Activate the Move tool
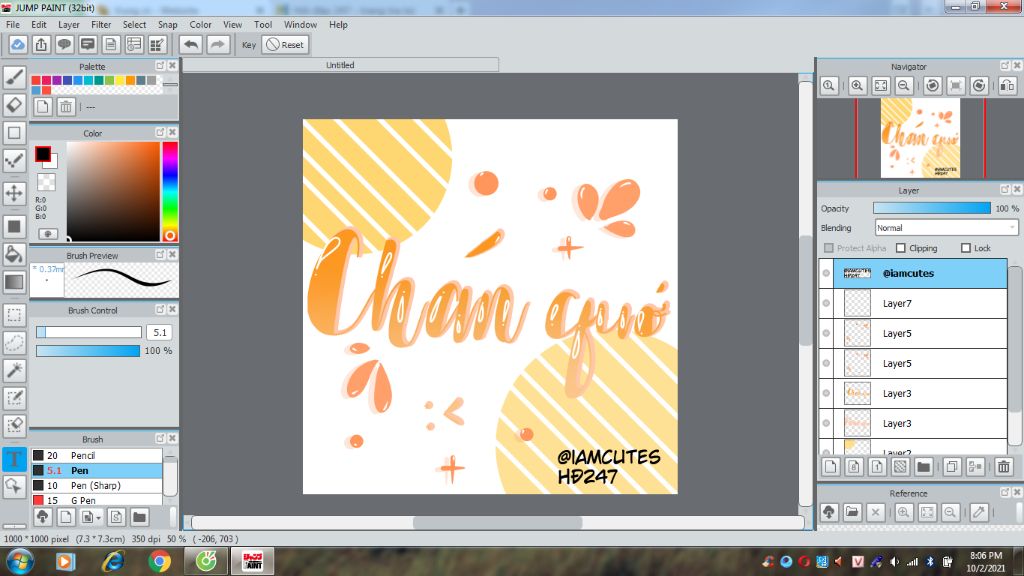Image resolution: width=1024 pixels, height=576 pixels. click(14, 193)
